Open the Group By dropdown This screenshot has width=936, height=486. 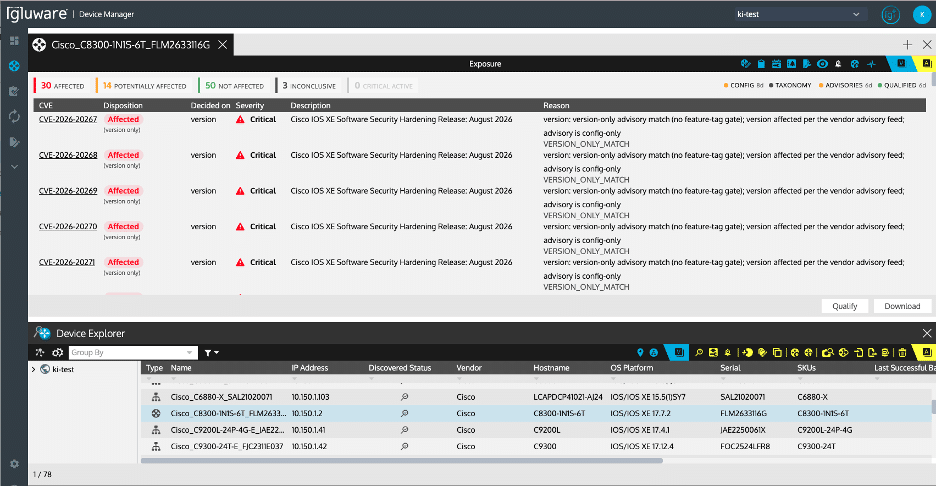[133, 352]
